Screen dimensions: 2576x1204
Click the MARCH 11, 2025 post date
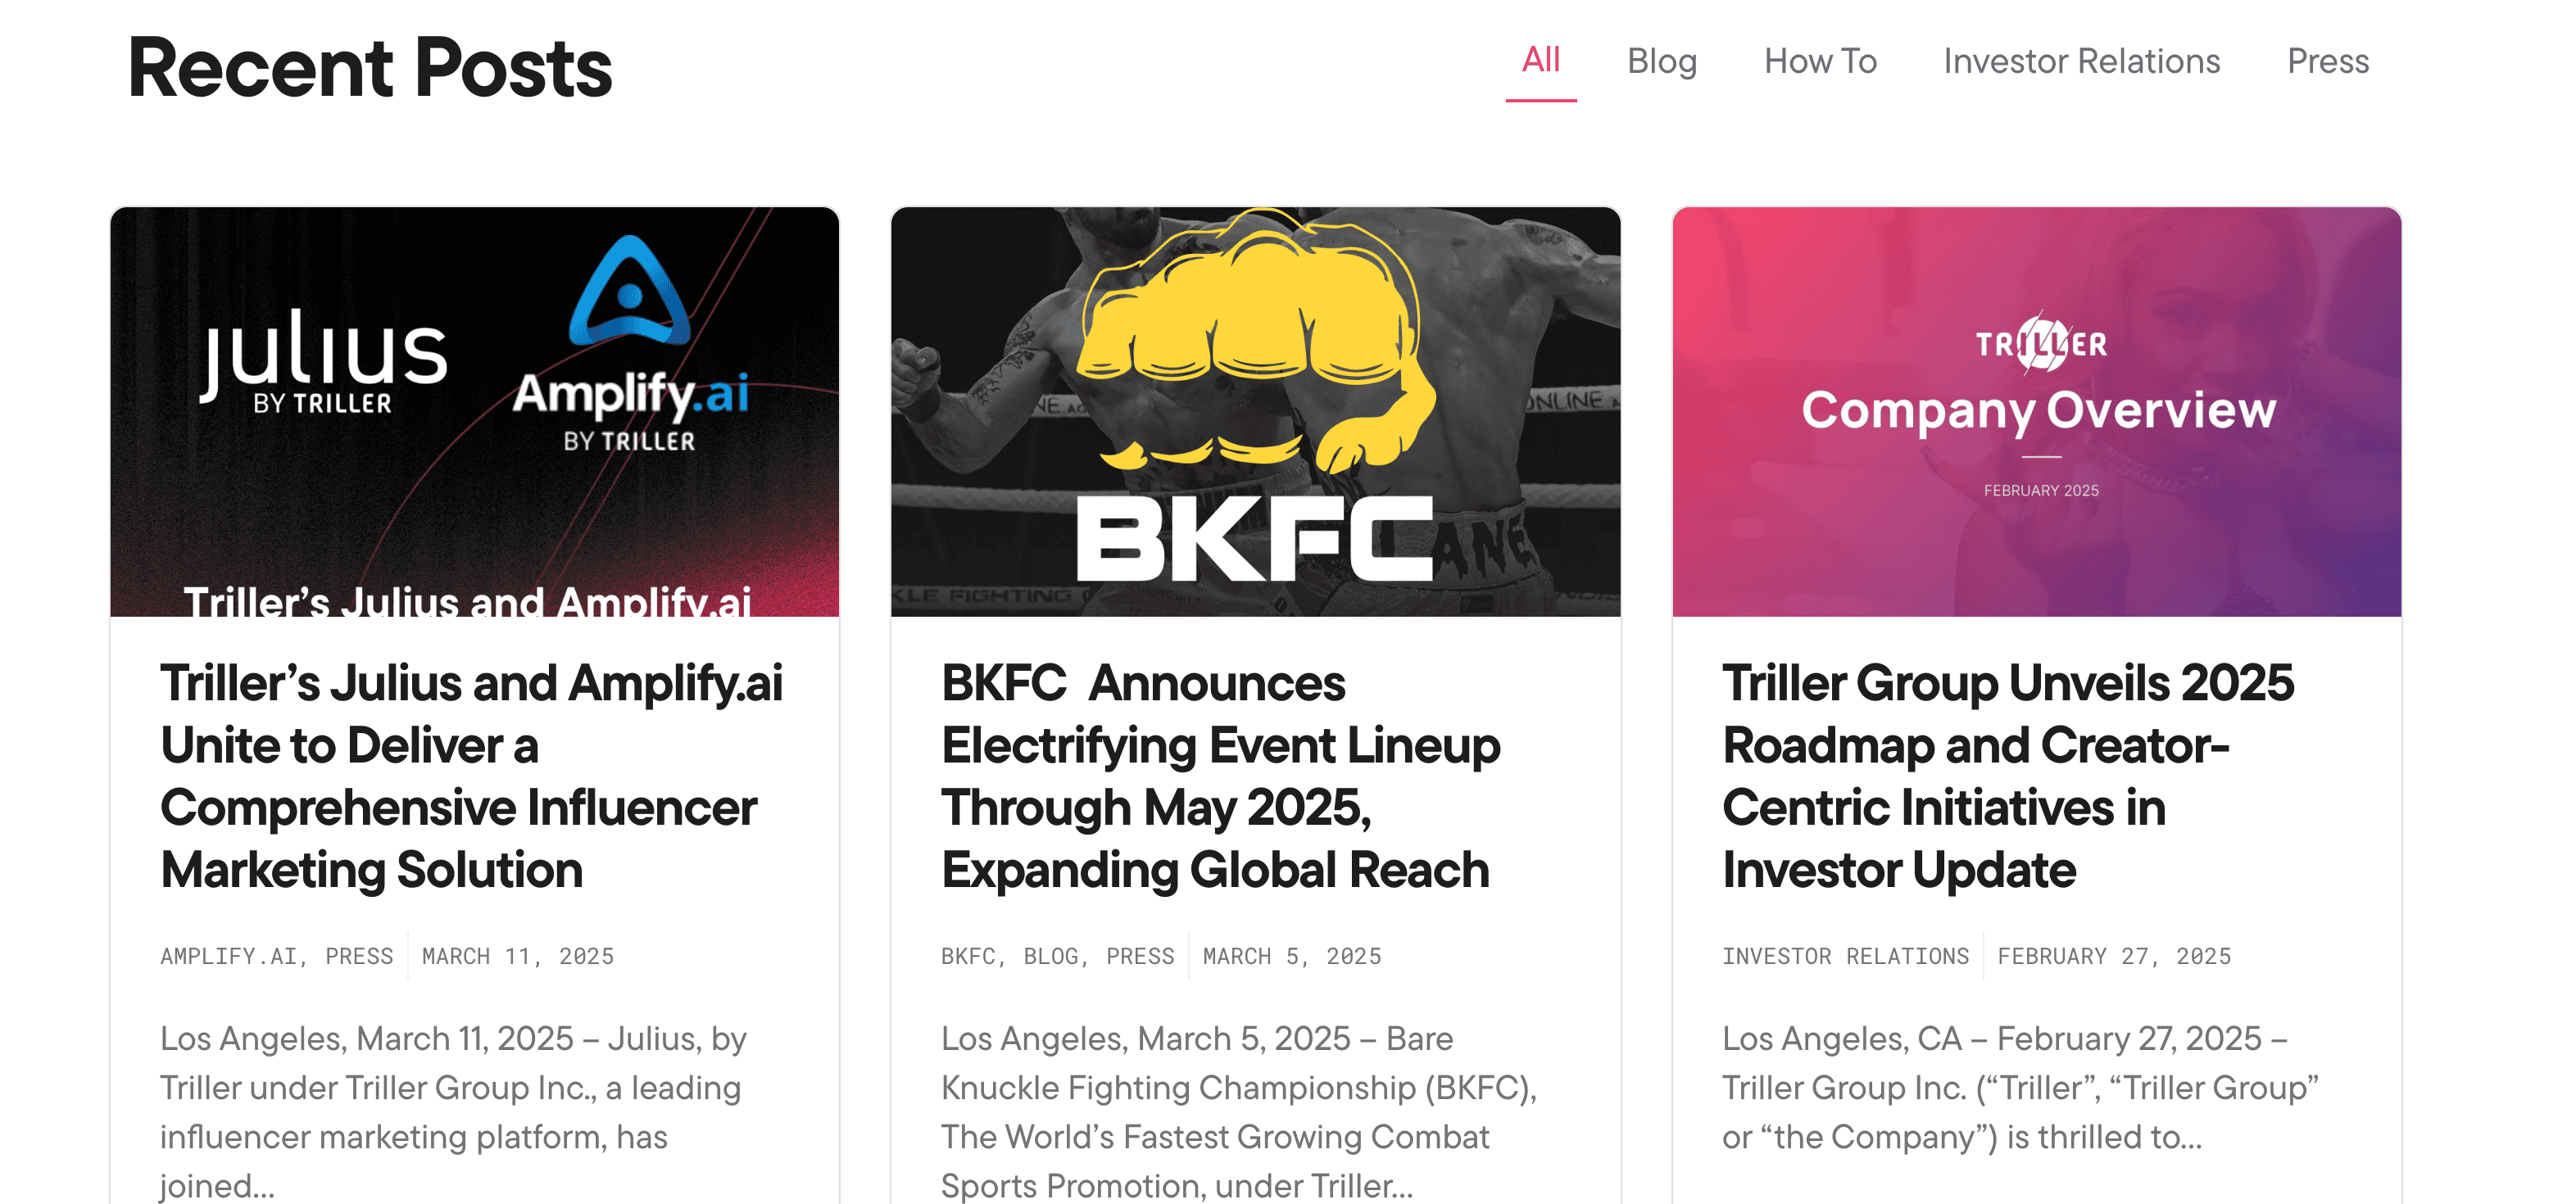pos(517,956)
